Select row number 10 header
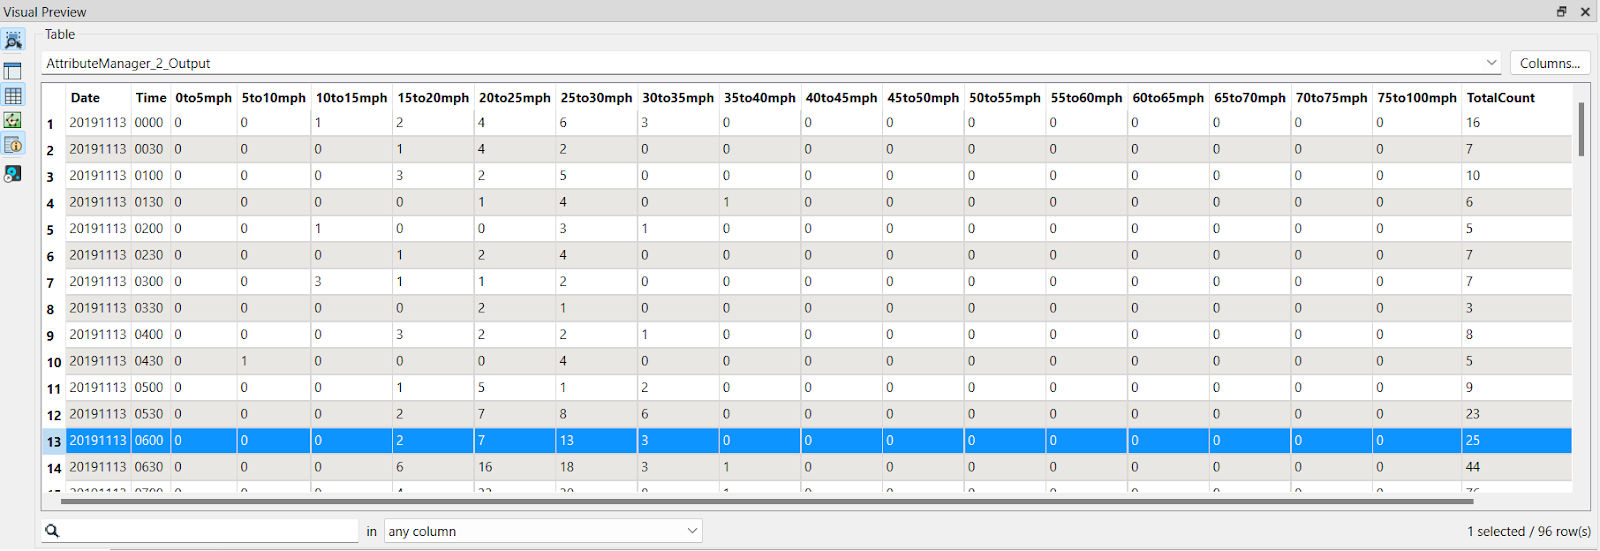The image size is (1600, 551). coord(53,361)
